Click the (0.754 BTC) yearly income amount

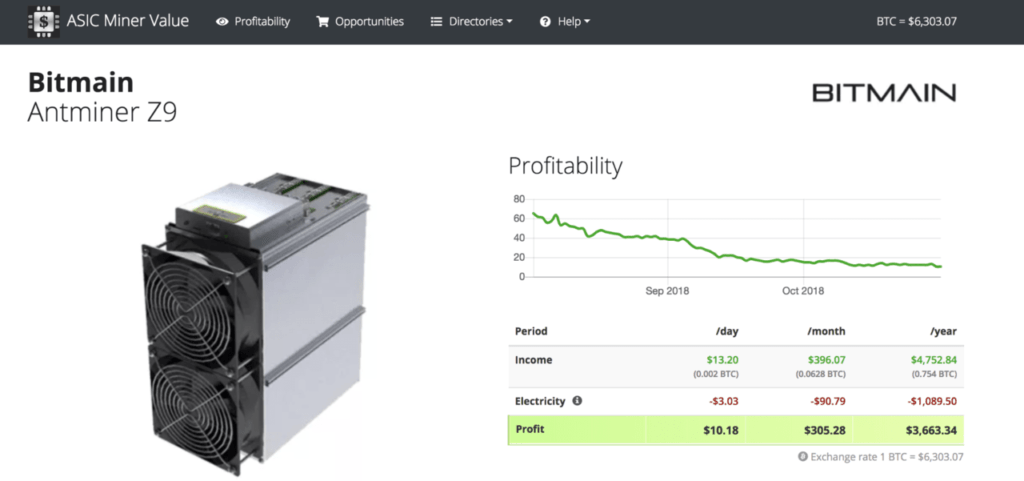(934, 375)
